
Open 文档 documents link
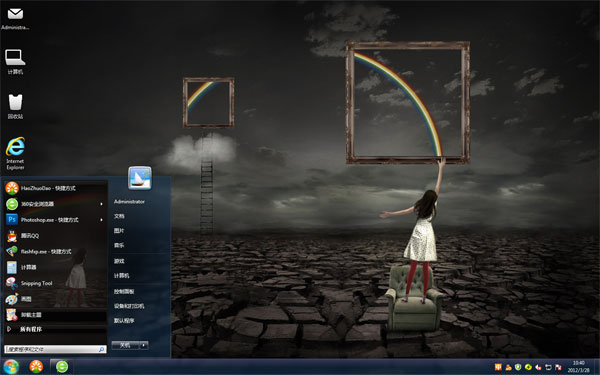click(119, 216)
